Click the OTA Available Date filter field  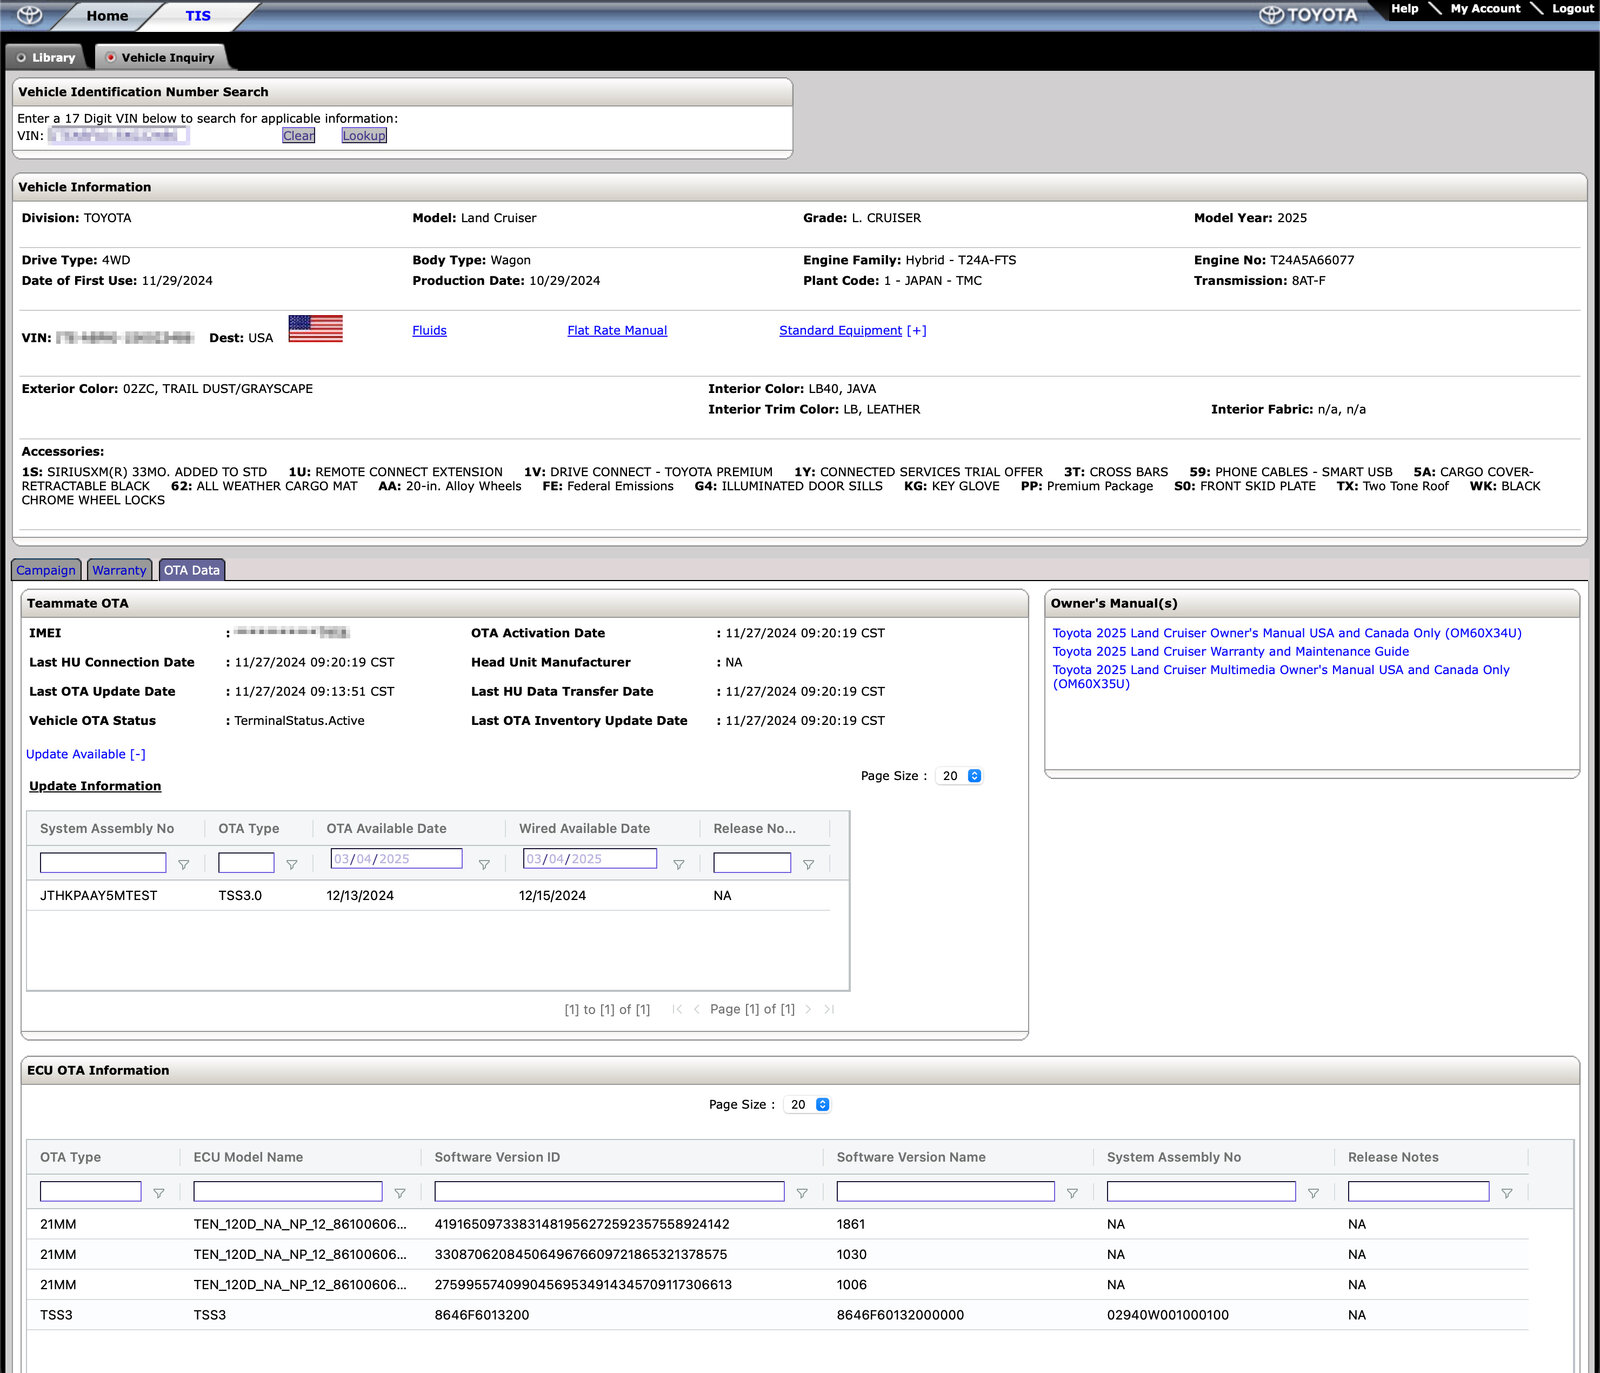[396, 858]
